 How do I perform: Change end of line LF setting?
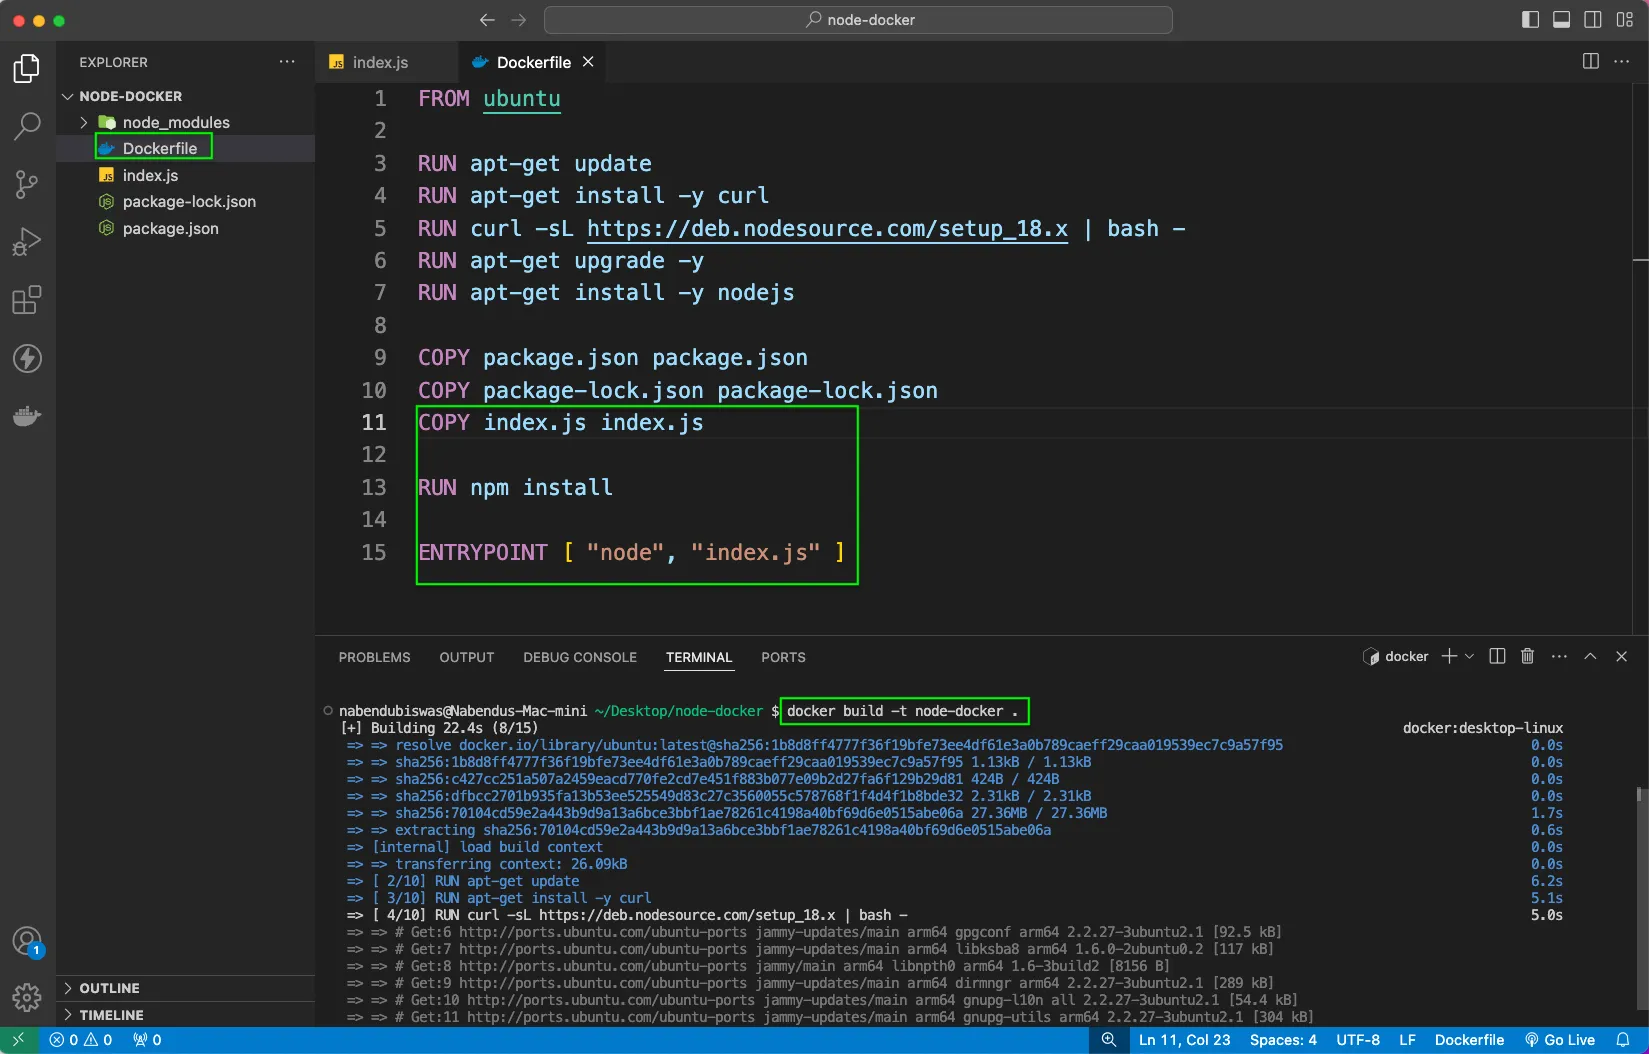[1407, 1040]
